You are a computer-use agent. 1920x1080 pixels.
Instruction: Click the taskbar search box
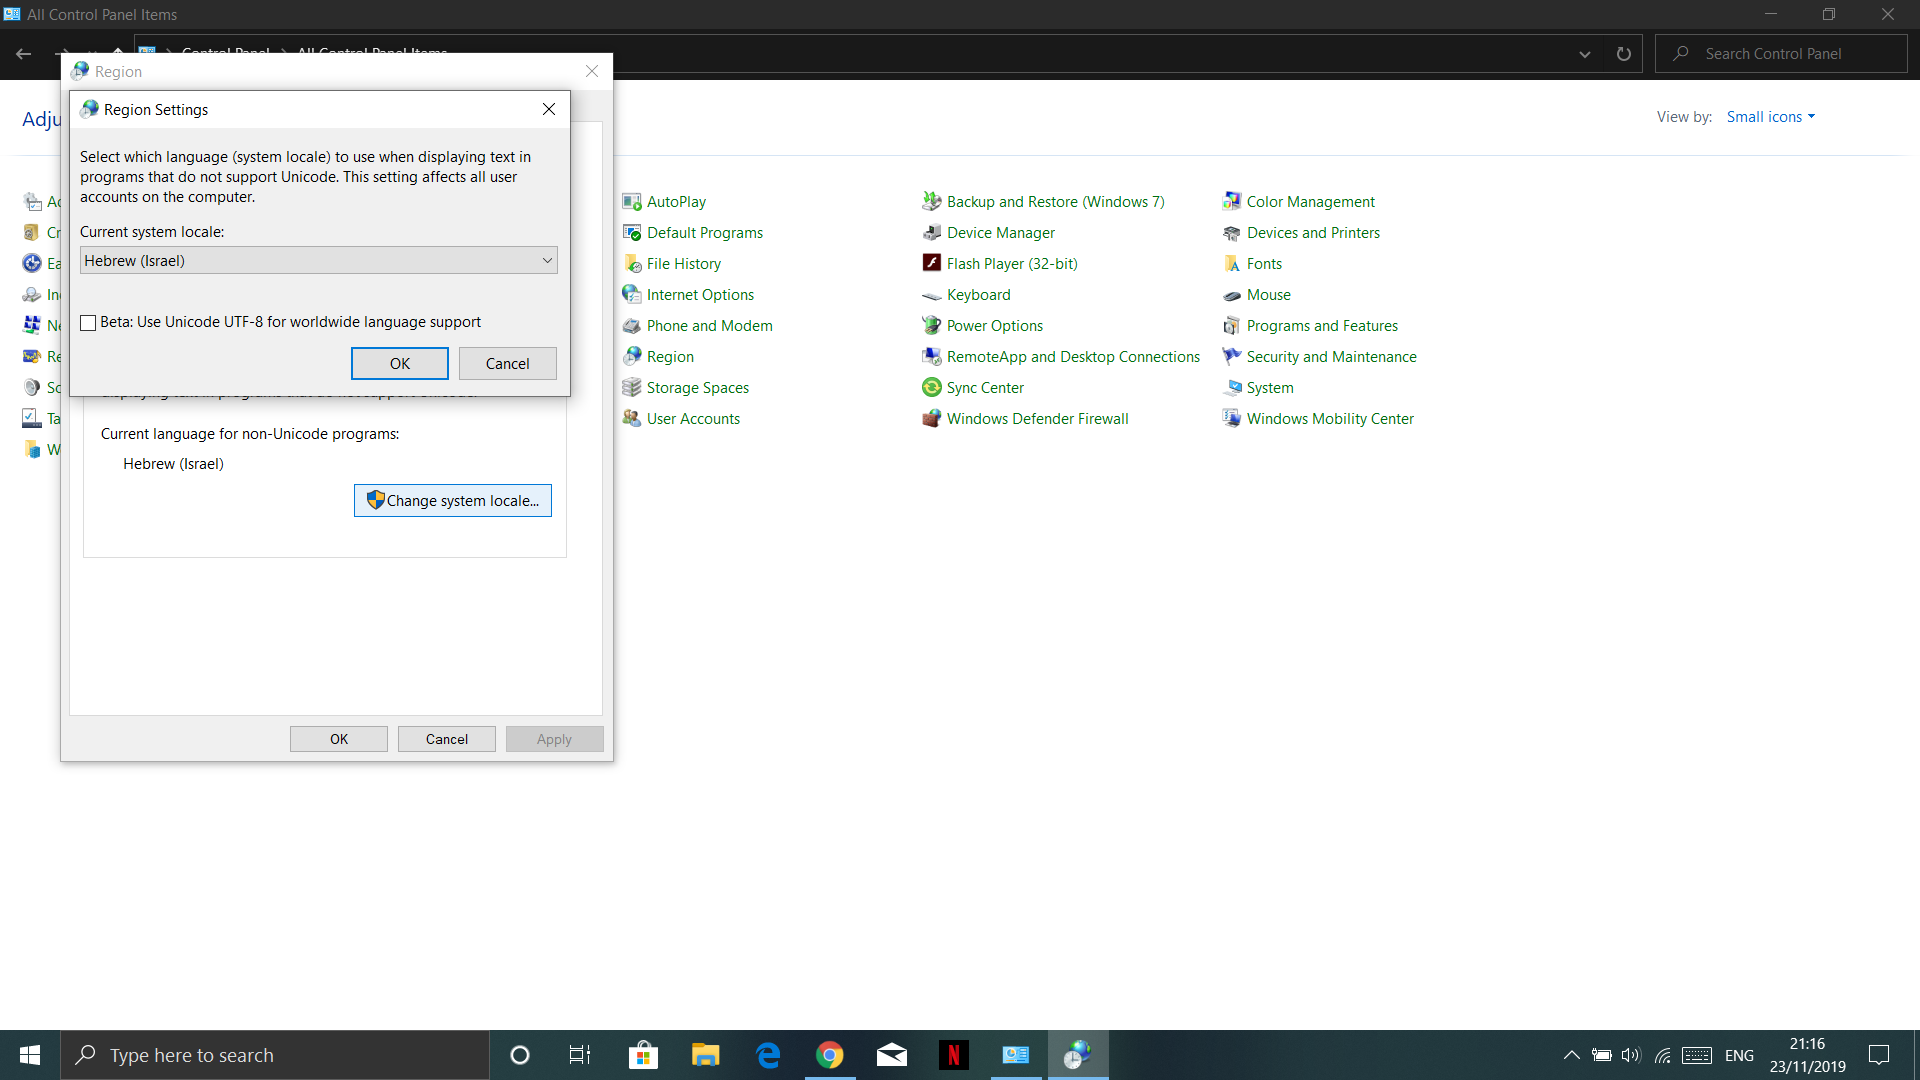pyautogui.click(x=275, y=1055)
